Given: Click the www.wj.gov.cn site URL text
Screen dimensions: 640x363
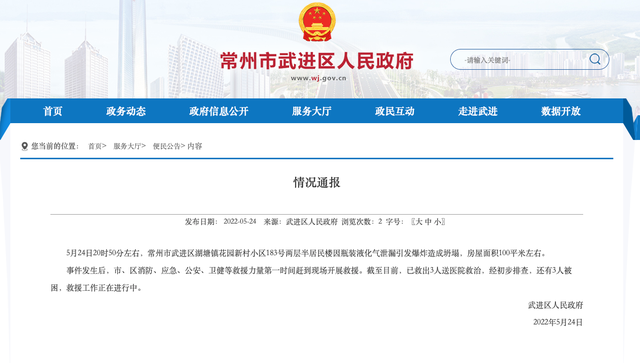Looking at the screenshot, I should click(x=318, y=78).
